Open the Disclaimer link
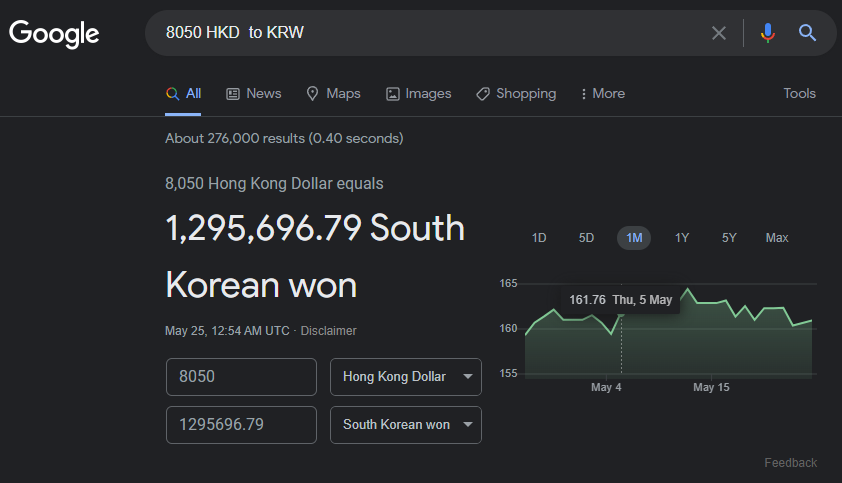Viewport: 842px width, 483px height. click(328, 330)
